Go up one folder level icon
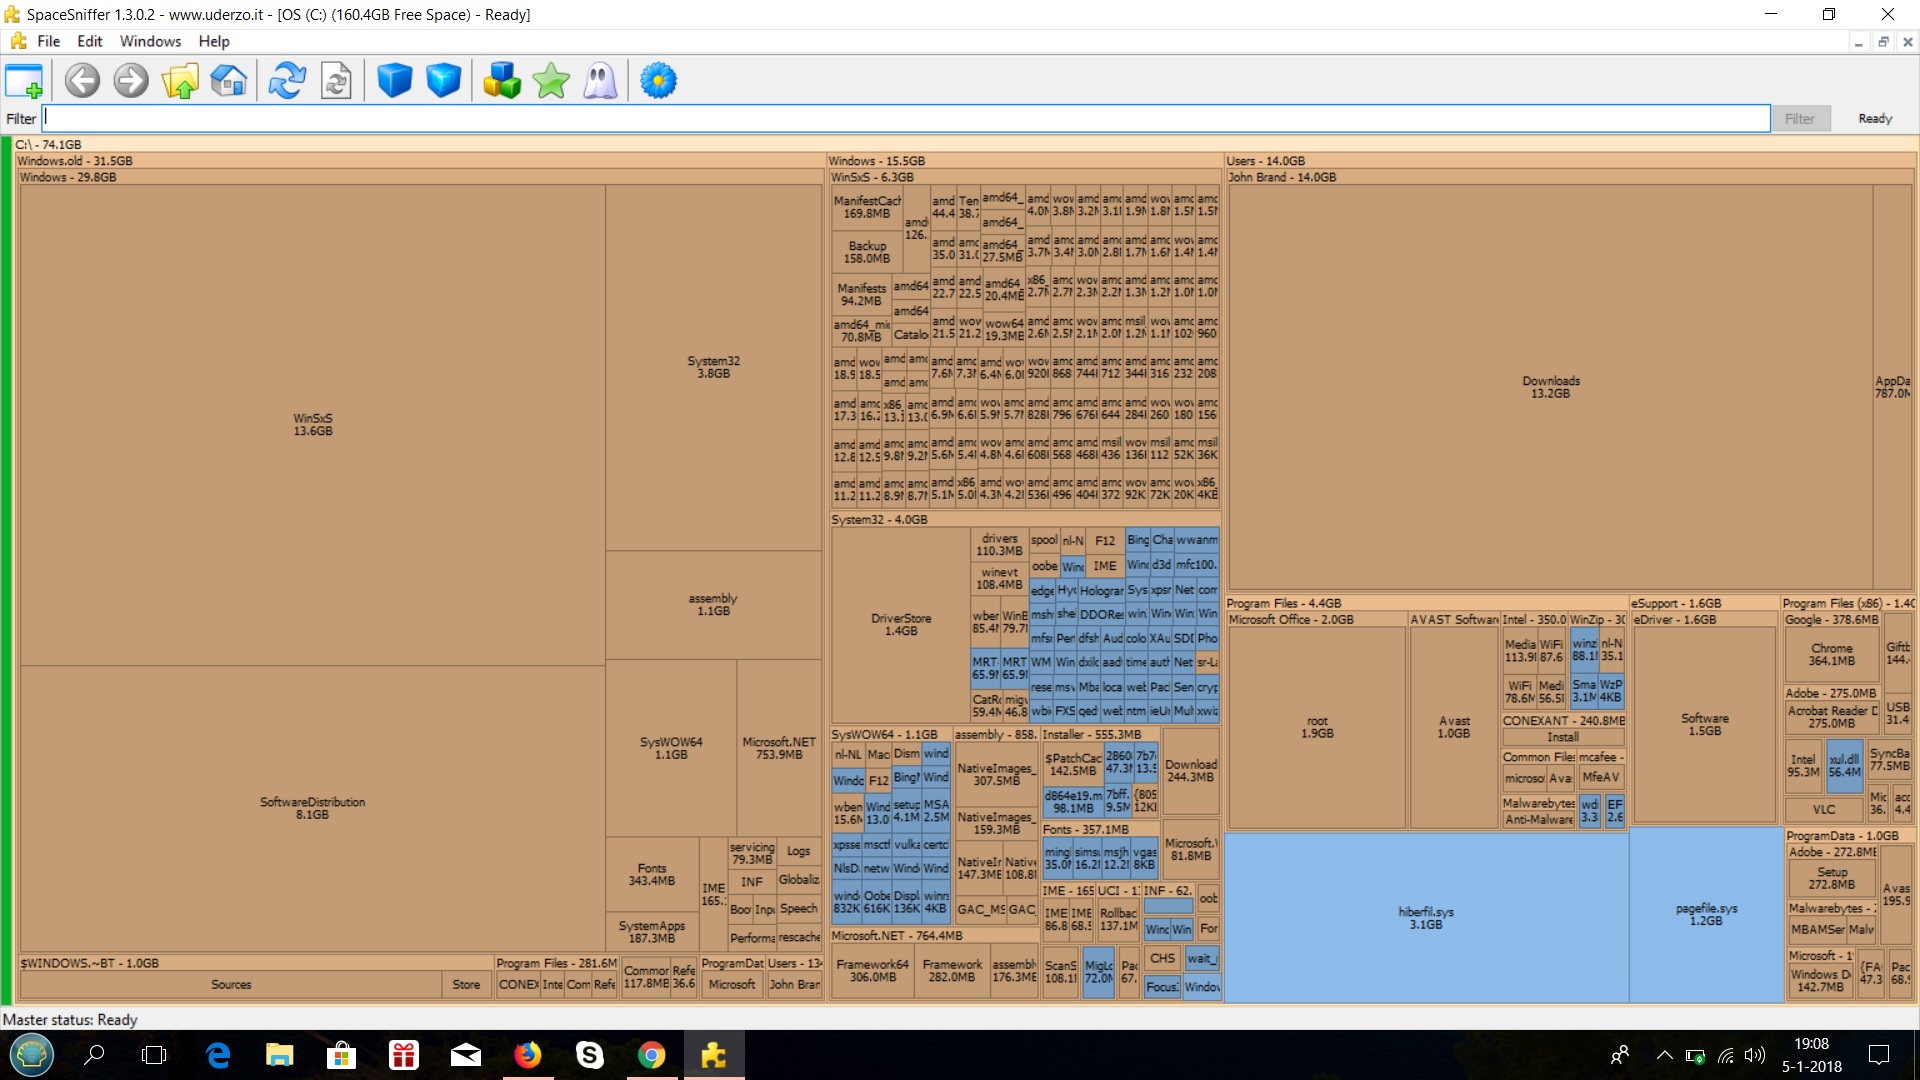 [x=180, y=81]
